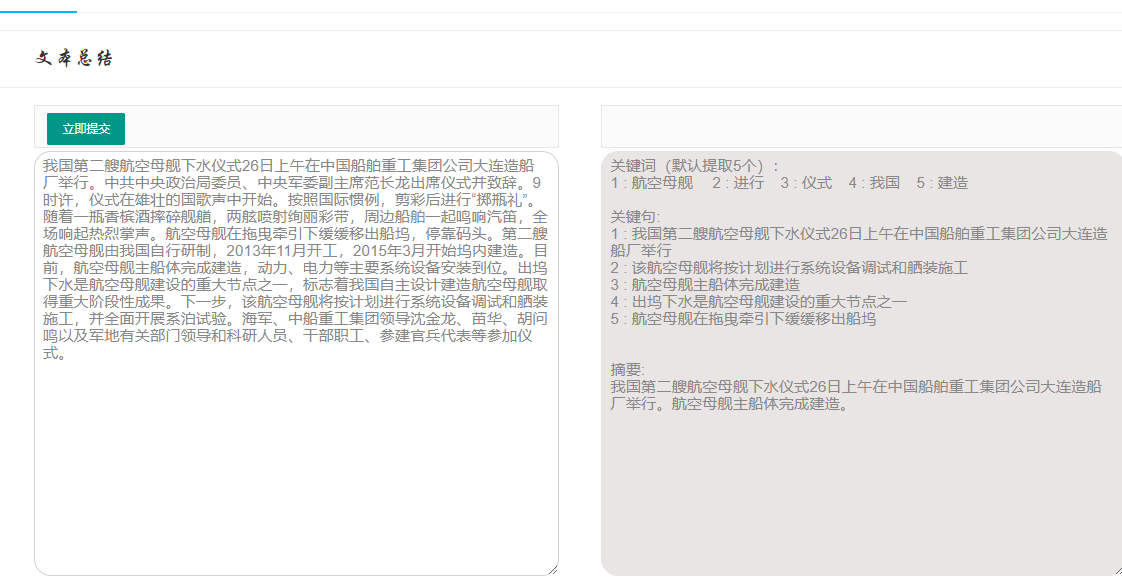Select keyword '1 : 航空母舰'
This screenshot has width=1122, height=579.
(652, 183)
